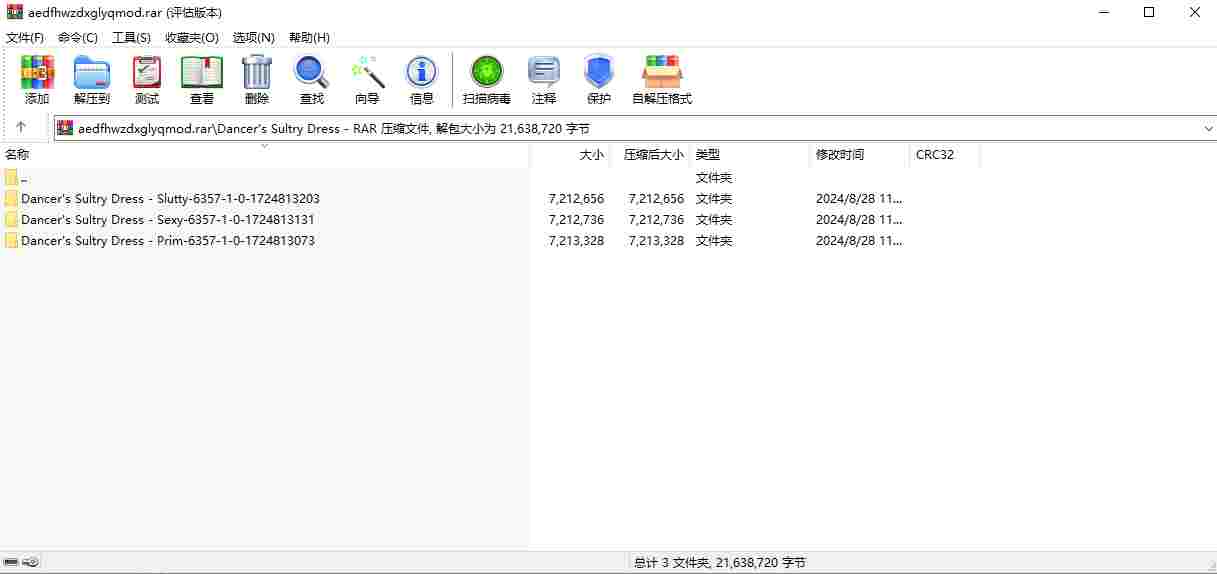
Task: Click the 自解压格式 (SFX) toolbar icon
Action: click(x=662, y=72)
